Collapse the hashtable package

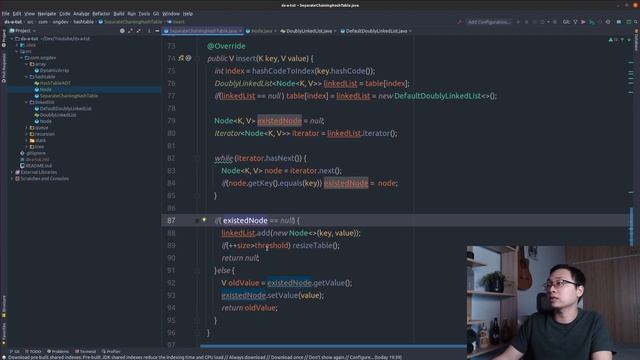[x=27, y=77]
